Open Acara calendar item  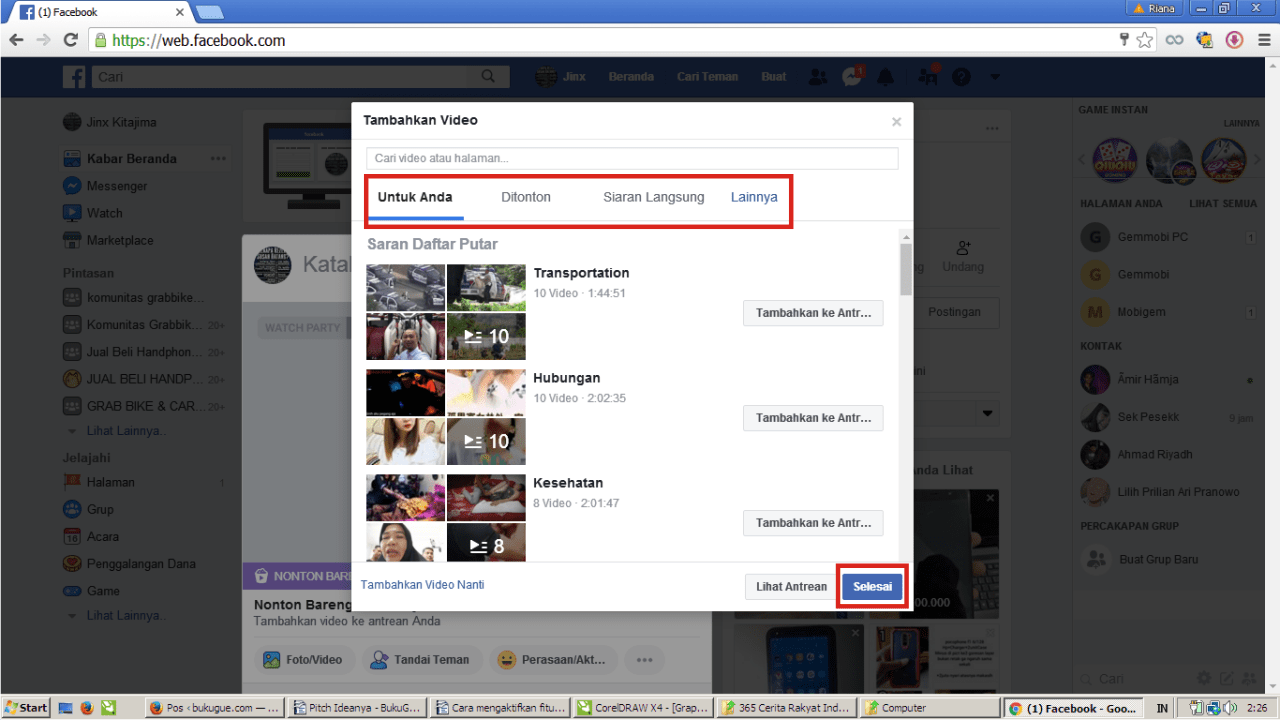(90, 536)
